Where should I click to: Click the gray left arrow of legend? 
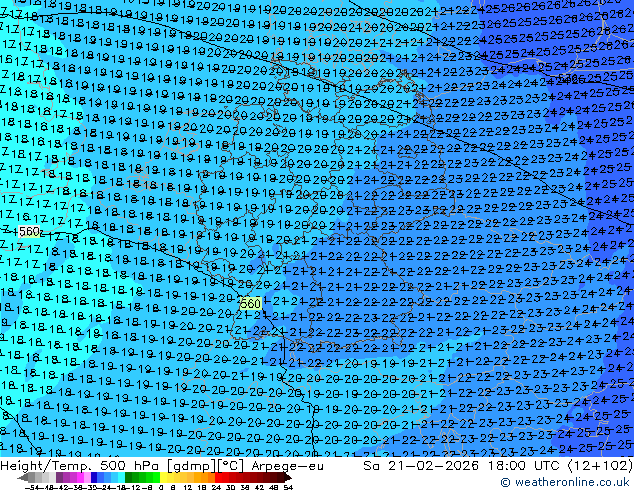(23, 477)
